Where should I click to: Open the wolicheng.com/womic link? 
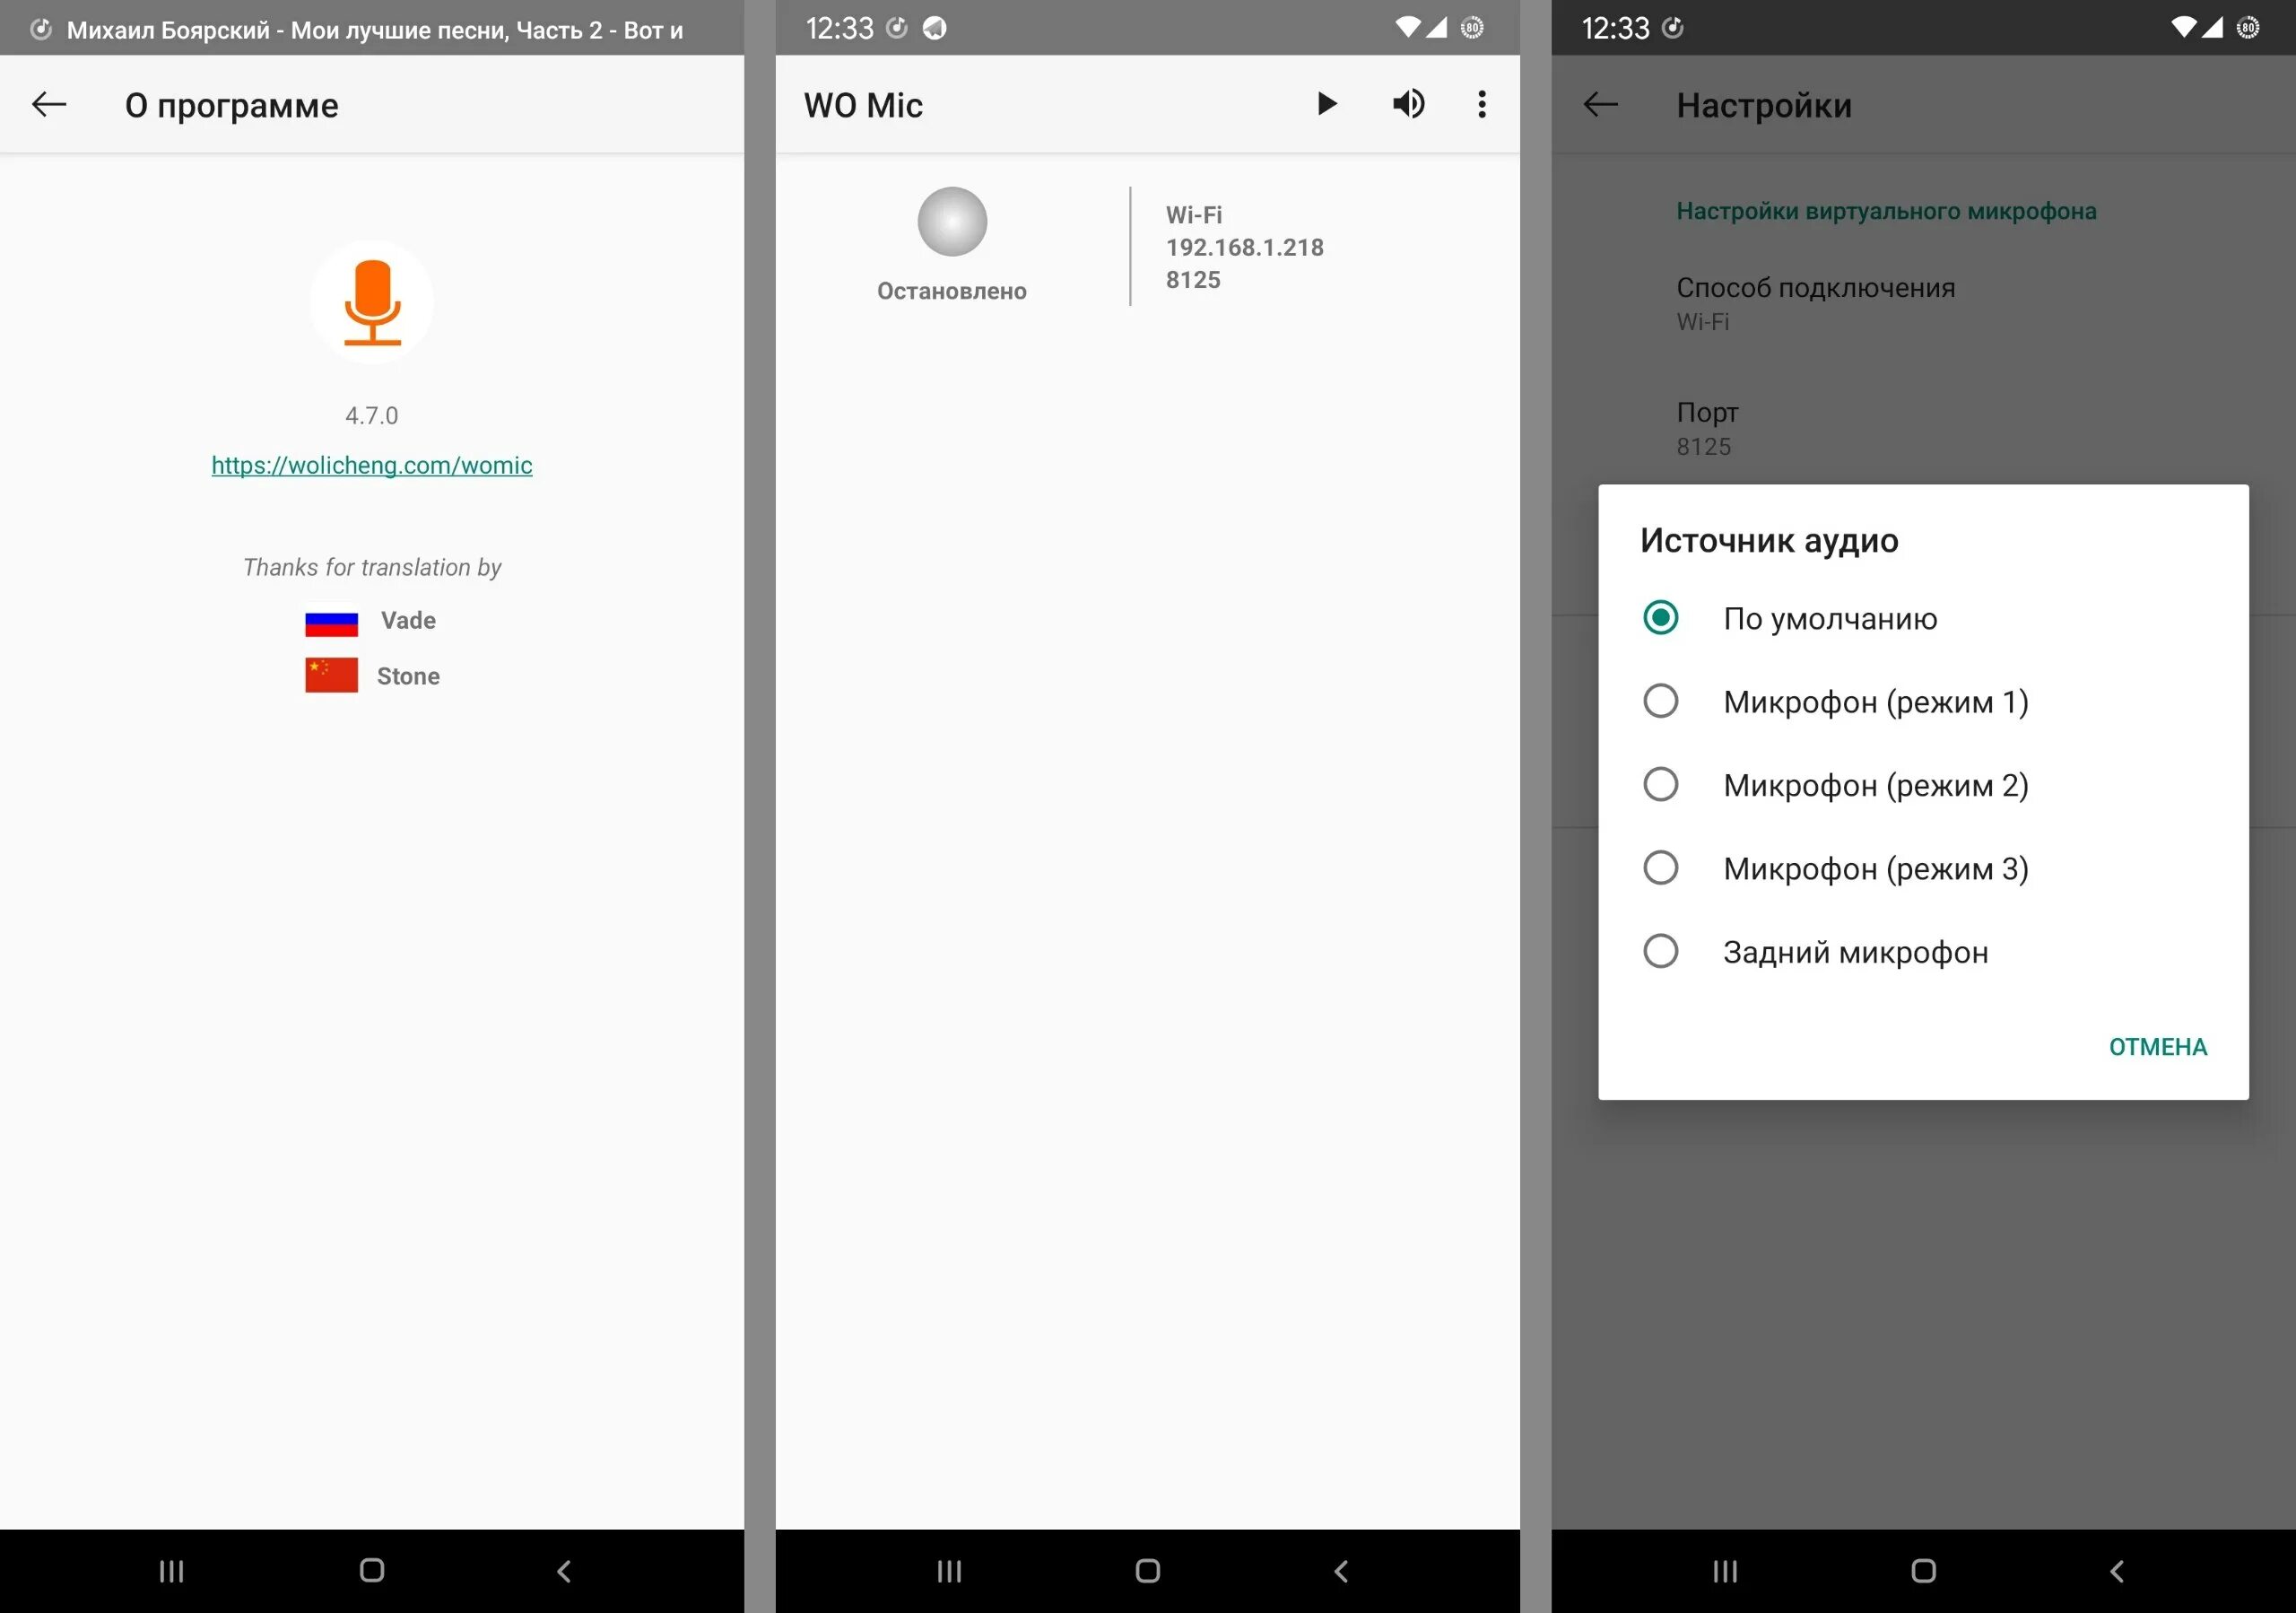(372, 465)
